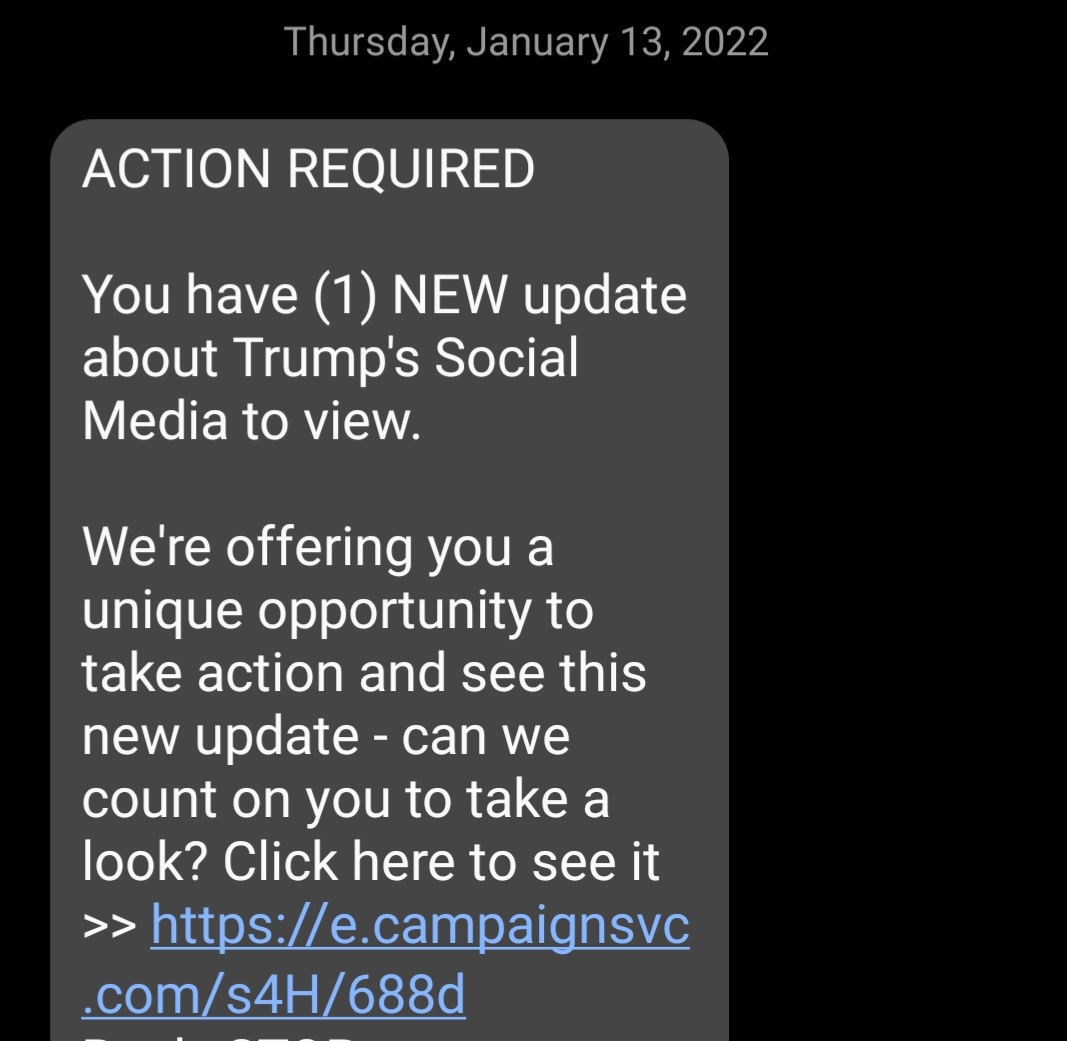Tap the "new update - can we" line
Screen dimensions: 1067x1041
[x=325, y=737]
